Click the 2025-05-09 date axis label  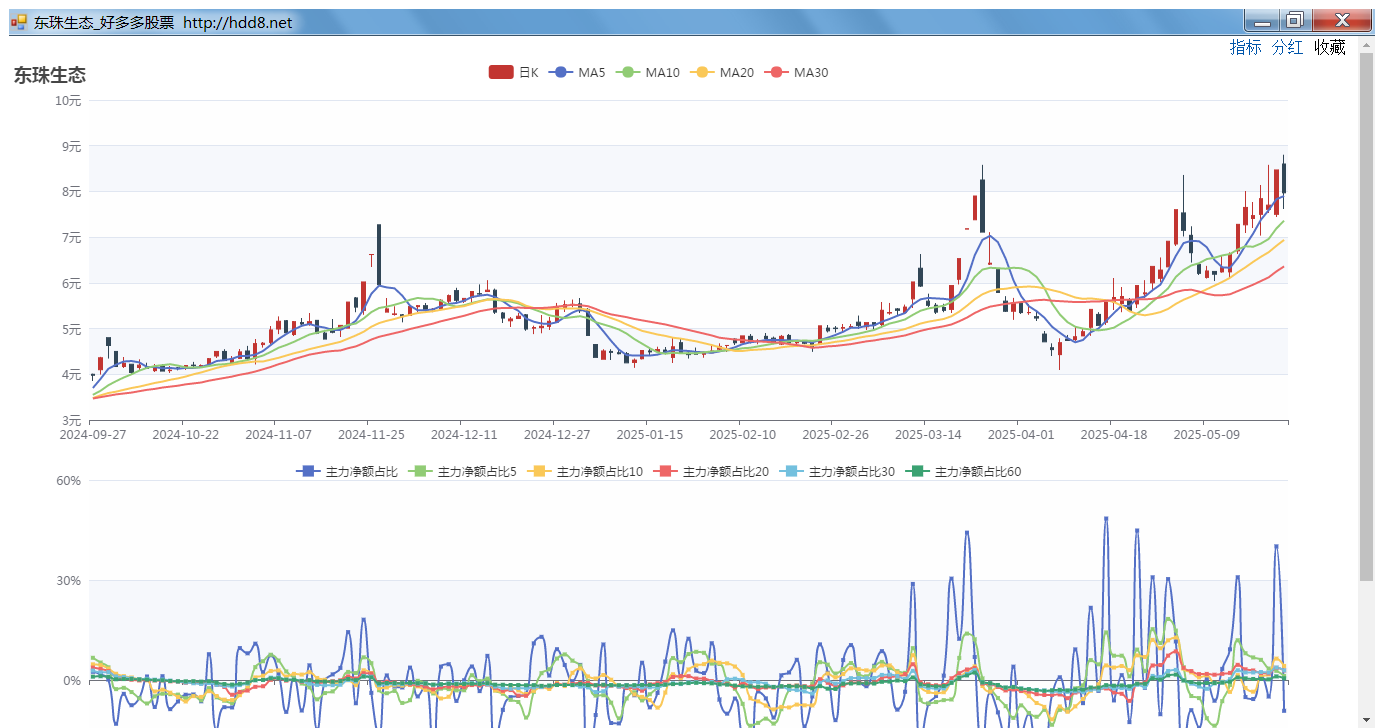[x=1206, y=435]
